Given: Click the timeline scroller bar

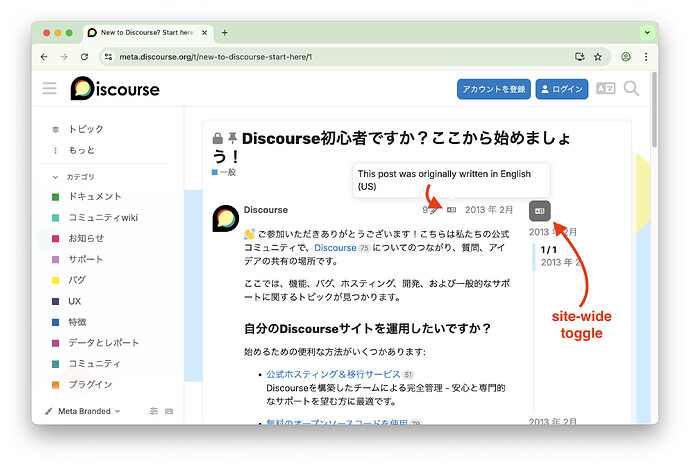Looking at the screenshot, I should click(534, 256).
